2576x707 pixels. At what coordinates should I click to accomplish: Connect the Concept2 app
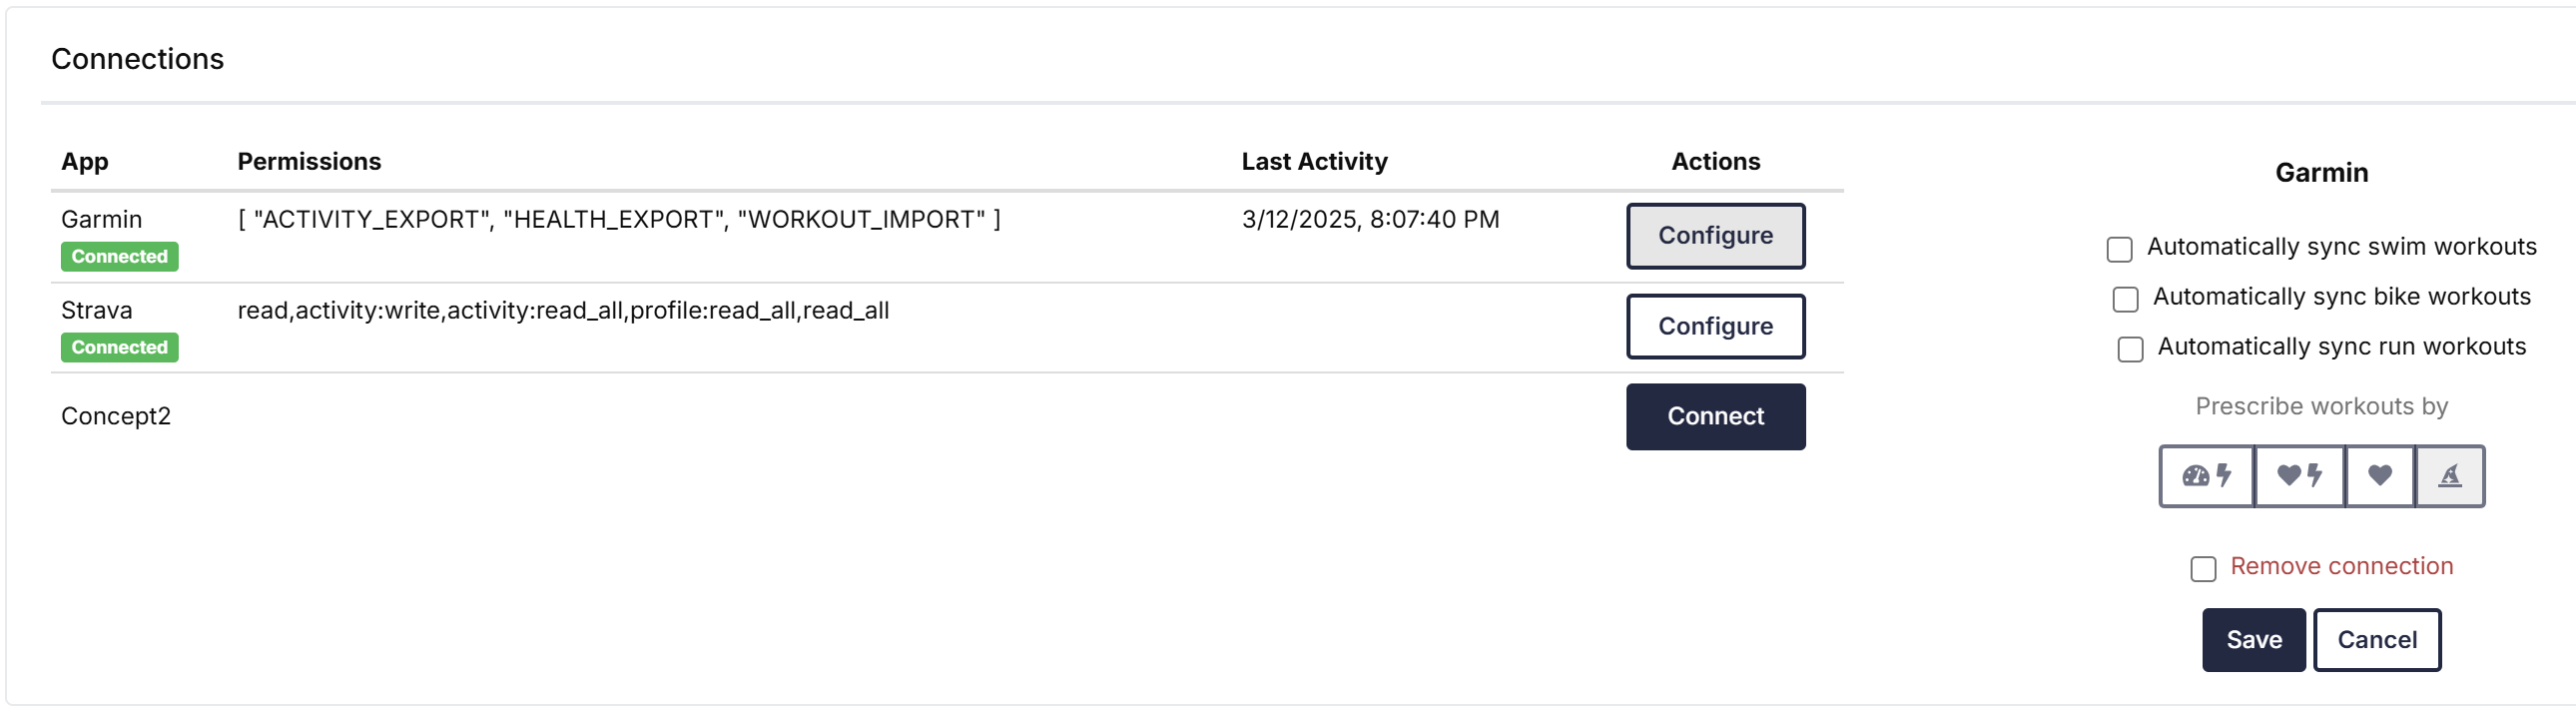click(x=1715, y=416)
